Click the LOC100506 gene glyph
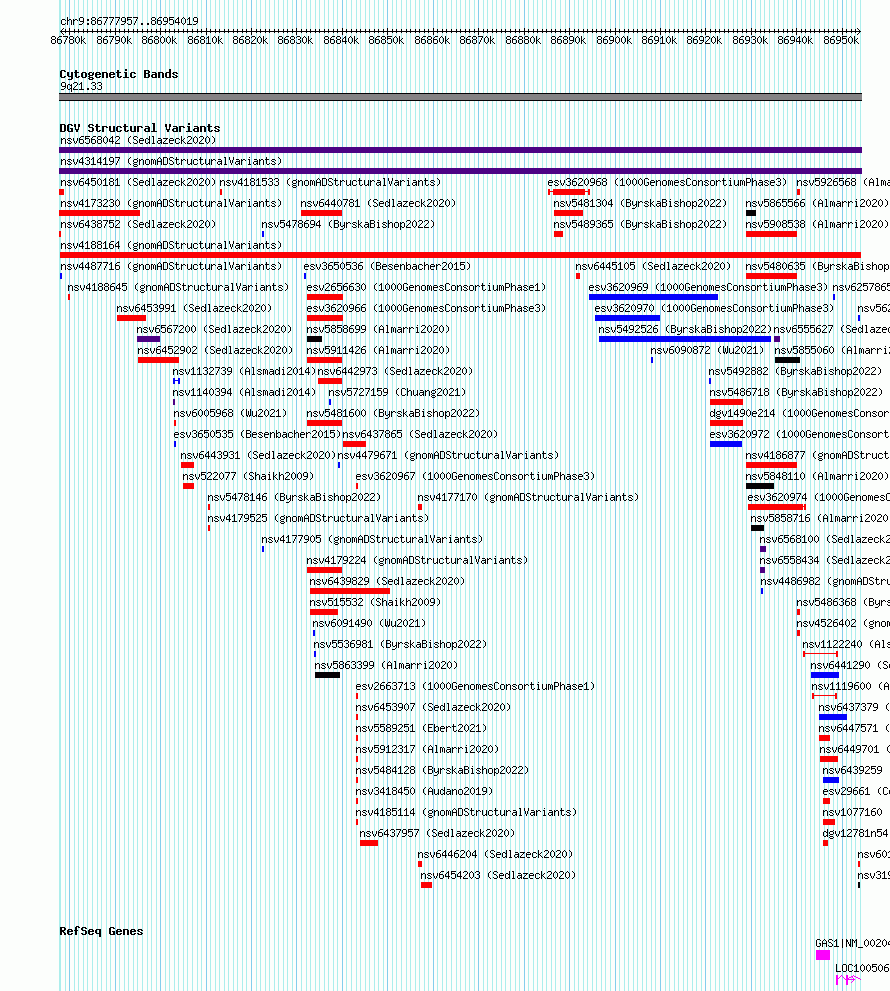890x991 pixels. [x=848, y=980]
